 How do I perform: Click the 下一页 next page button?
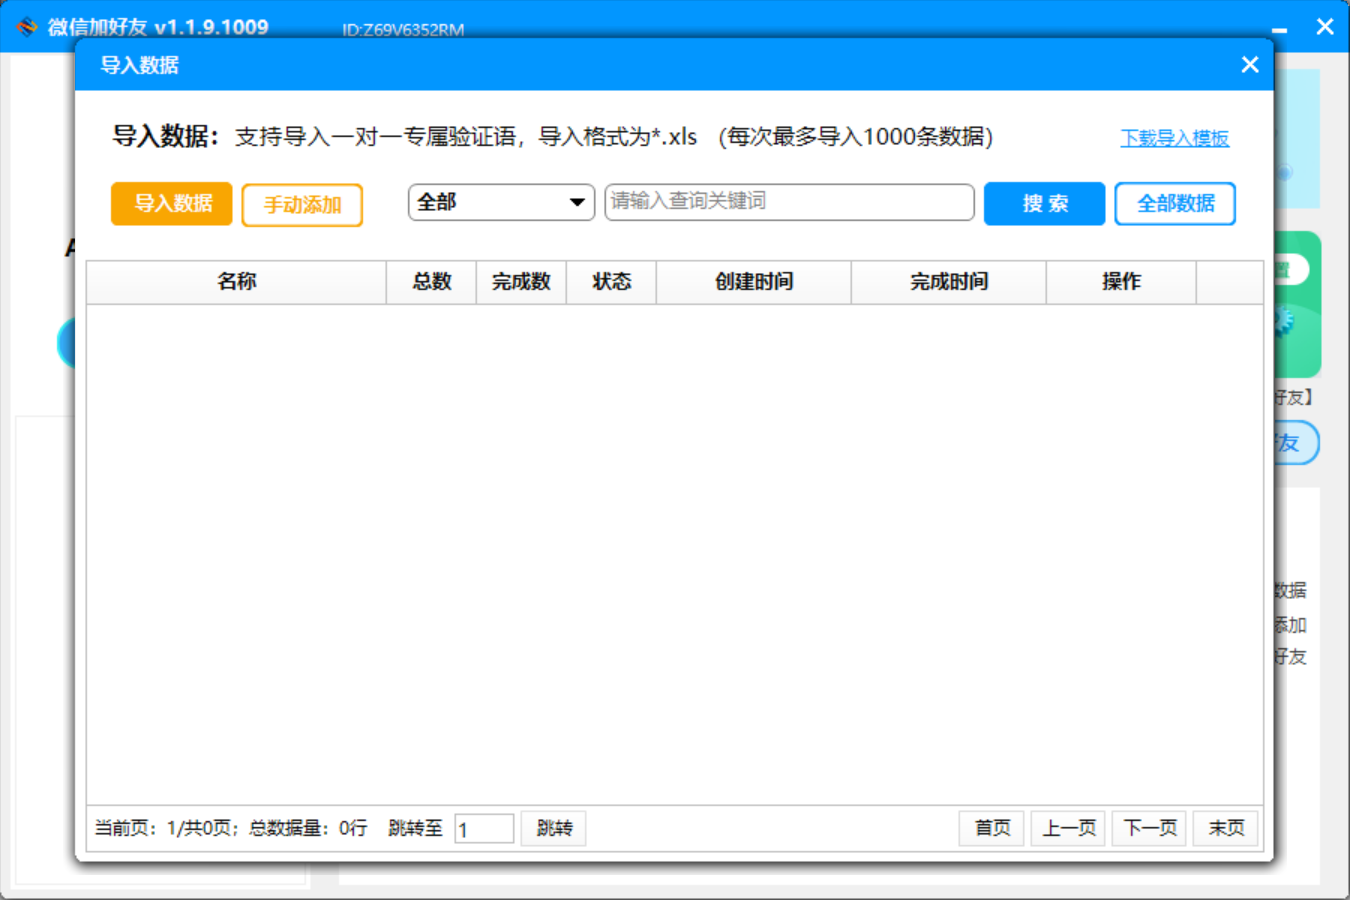coord(1148,828)
